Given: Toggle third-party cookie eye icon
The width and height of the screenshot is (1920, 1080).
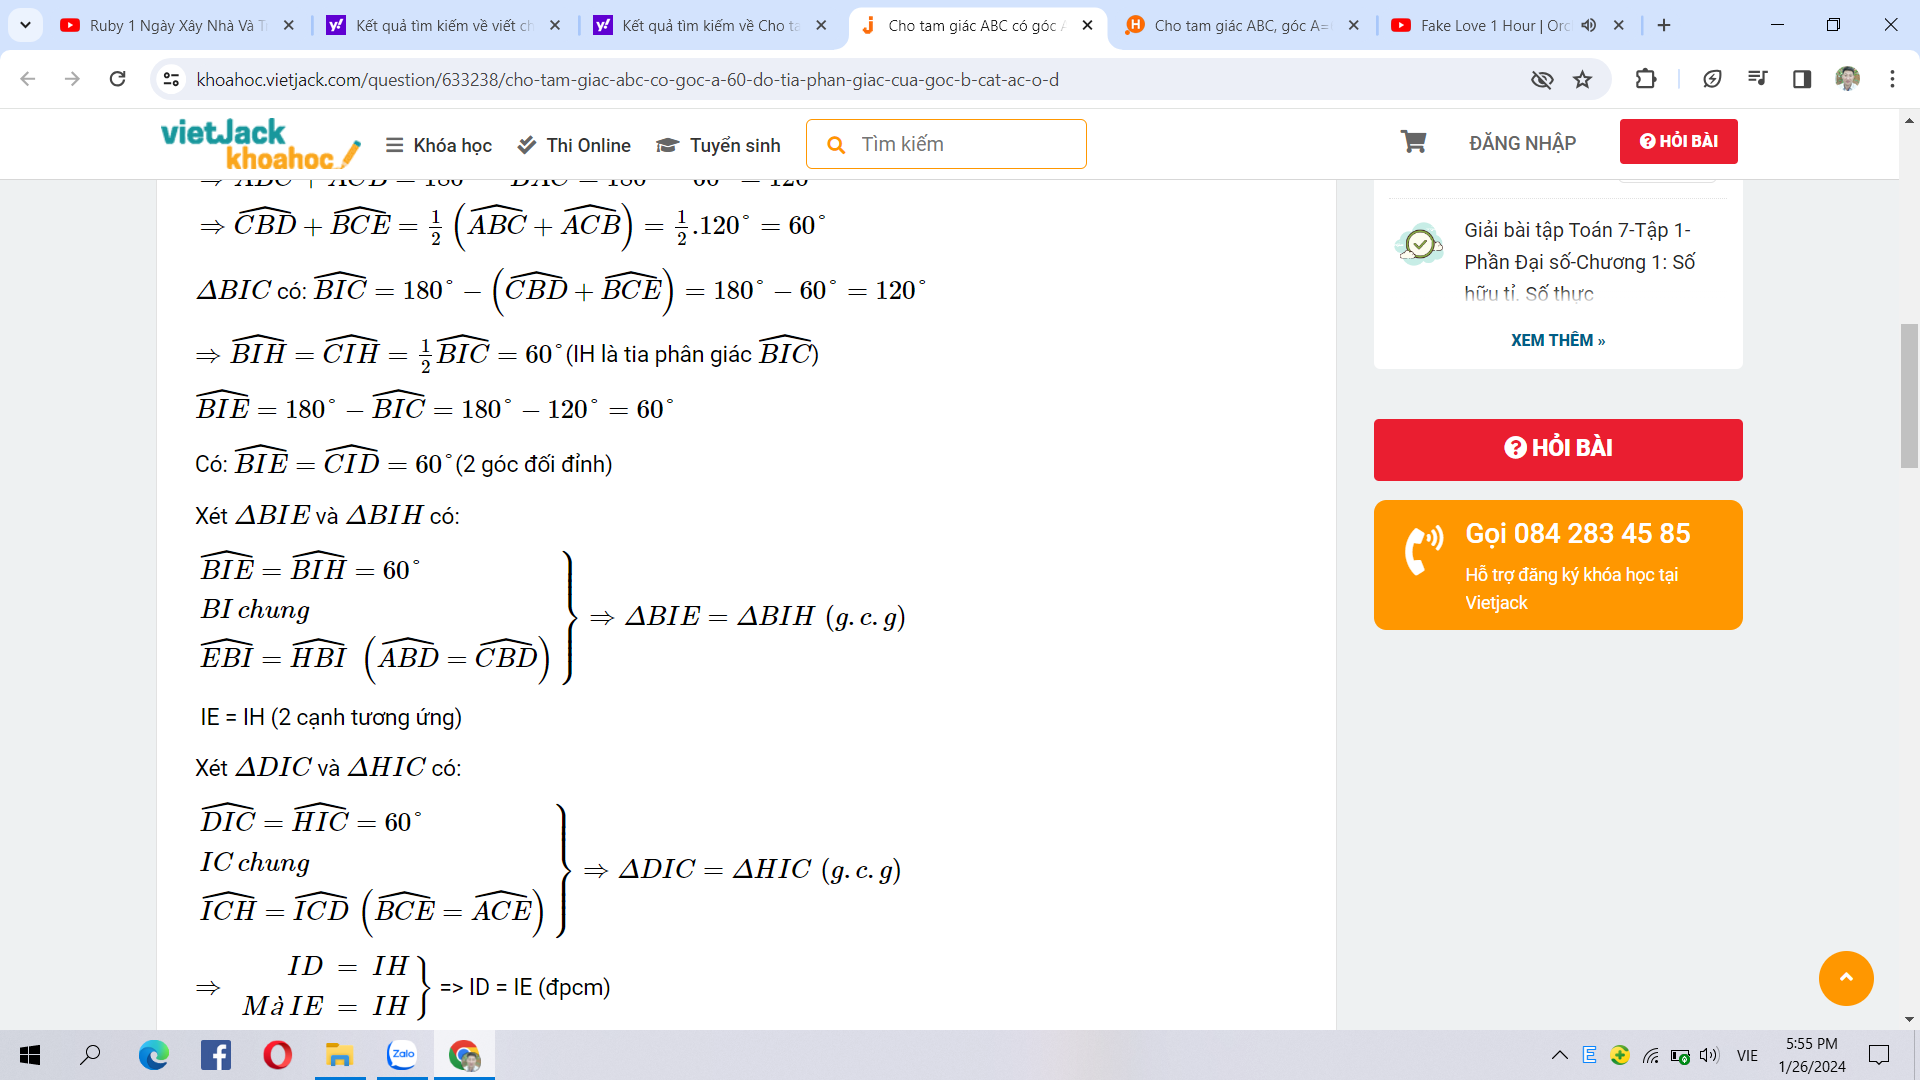Looking at the screenshot, I should tap(1541, 80).
